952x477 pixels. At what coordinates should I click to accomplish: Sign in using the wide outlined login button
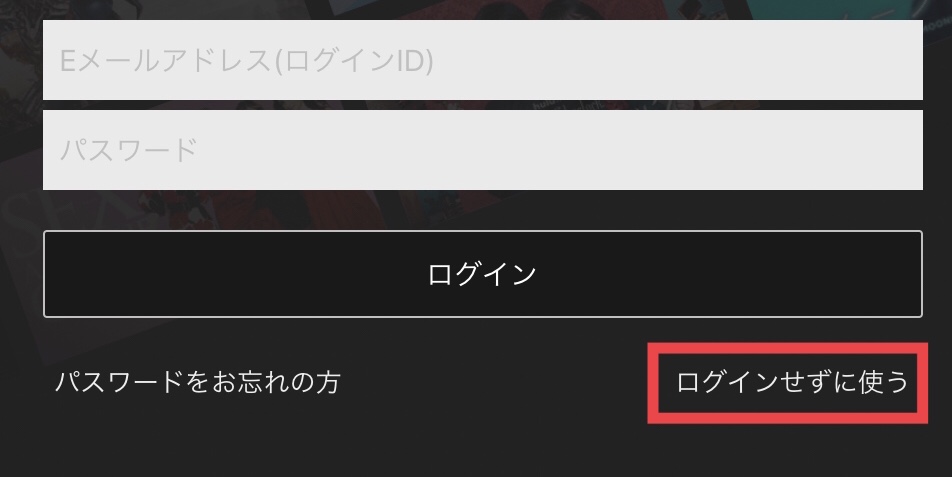pyautogui.click(x=483, y=274)
